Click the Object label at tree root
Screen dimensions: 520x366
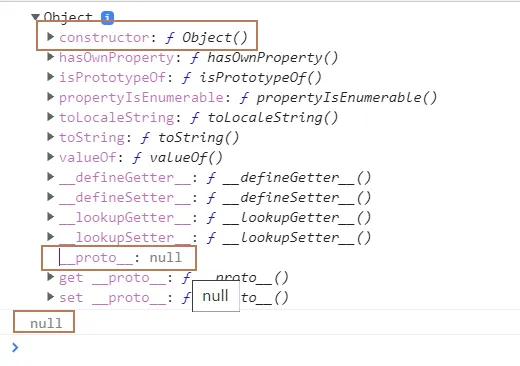point(68,17)
